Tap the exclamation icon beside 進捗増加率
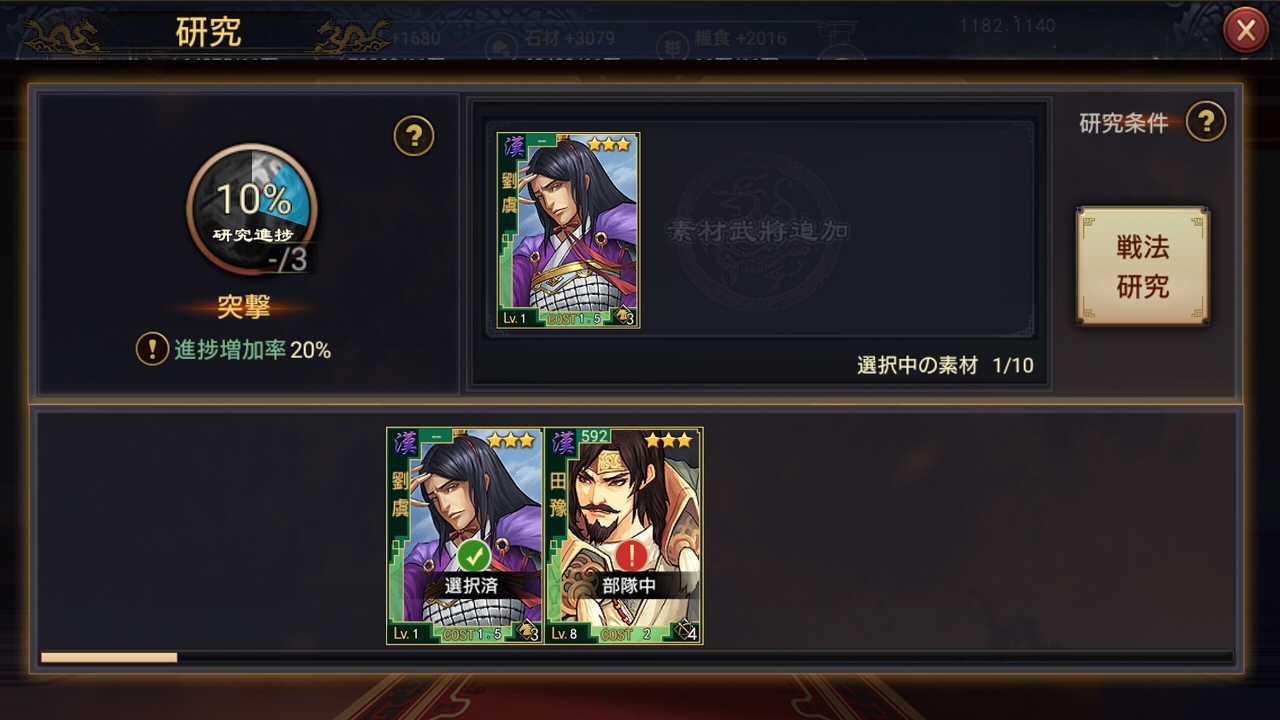The image size is (1280, 720). [152, 349]
